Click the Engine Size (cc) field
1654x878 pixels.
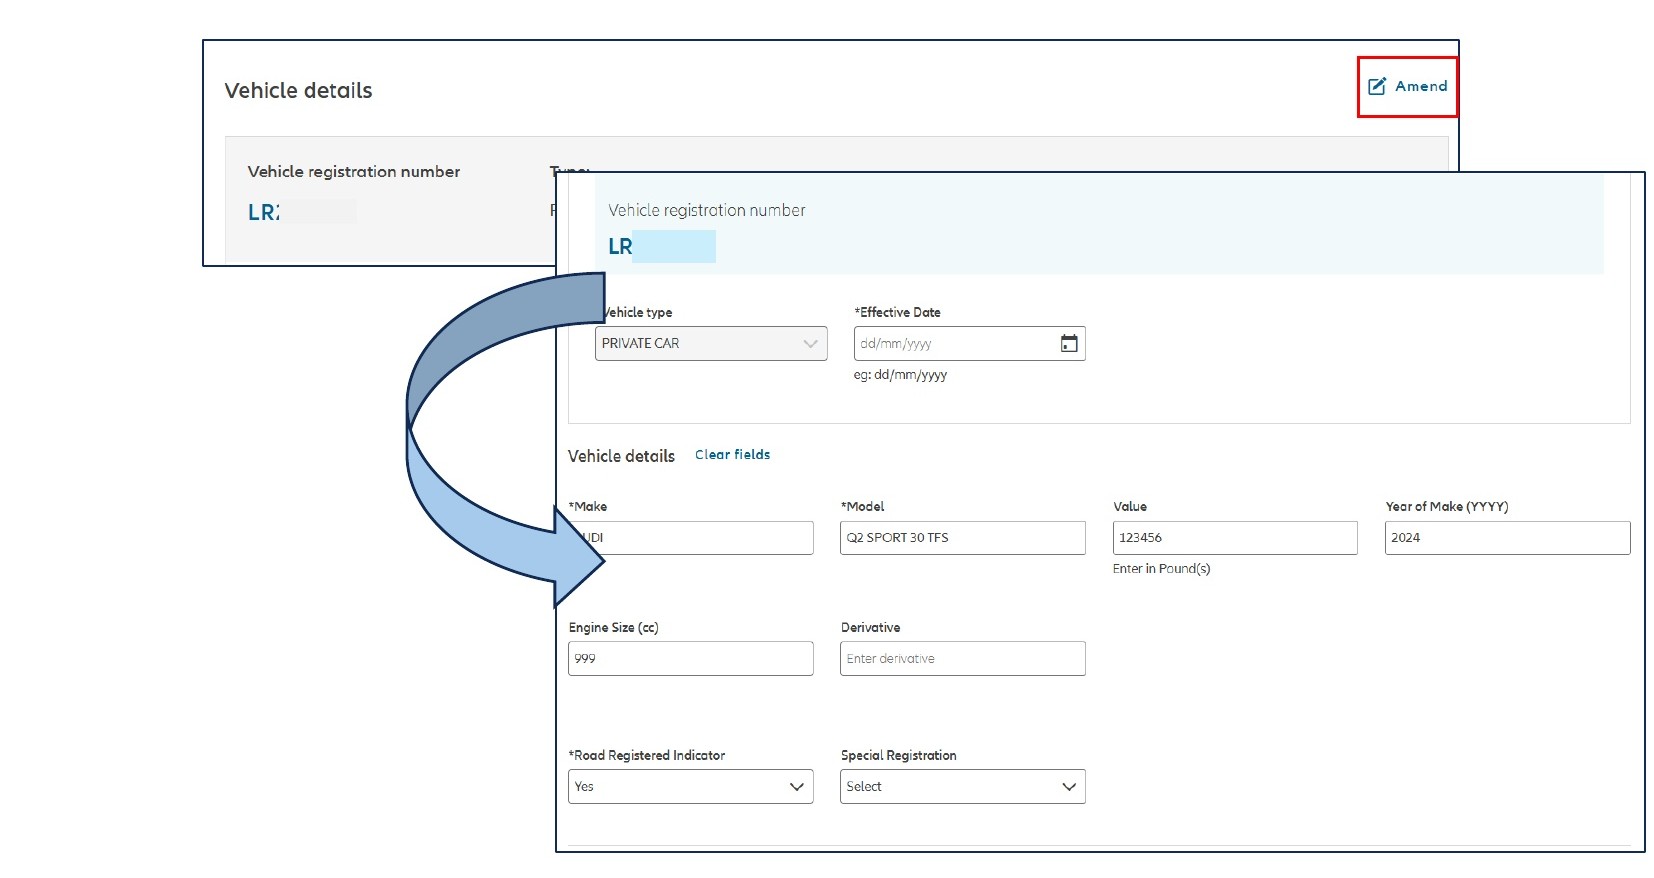691,658
